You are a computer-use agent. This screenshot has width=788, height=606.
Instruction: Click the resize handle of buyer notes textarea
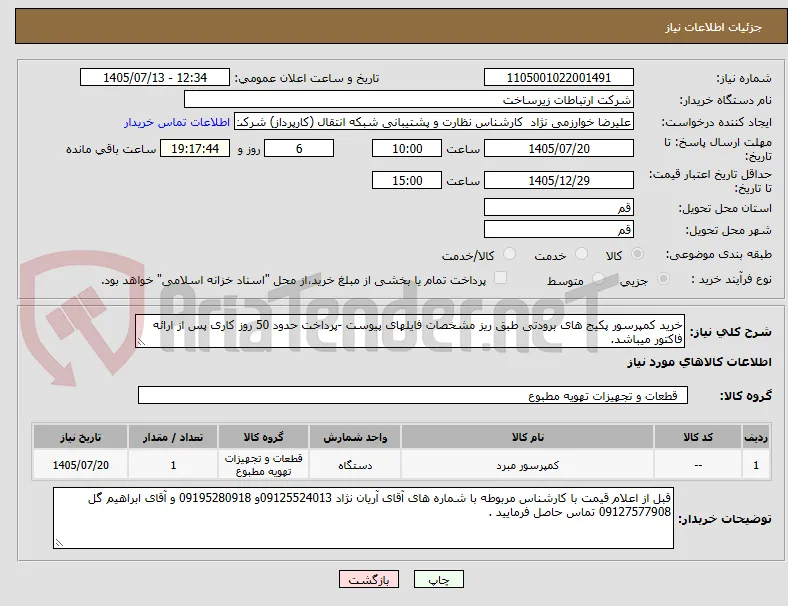(x=59, y=543)
